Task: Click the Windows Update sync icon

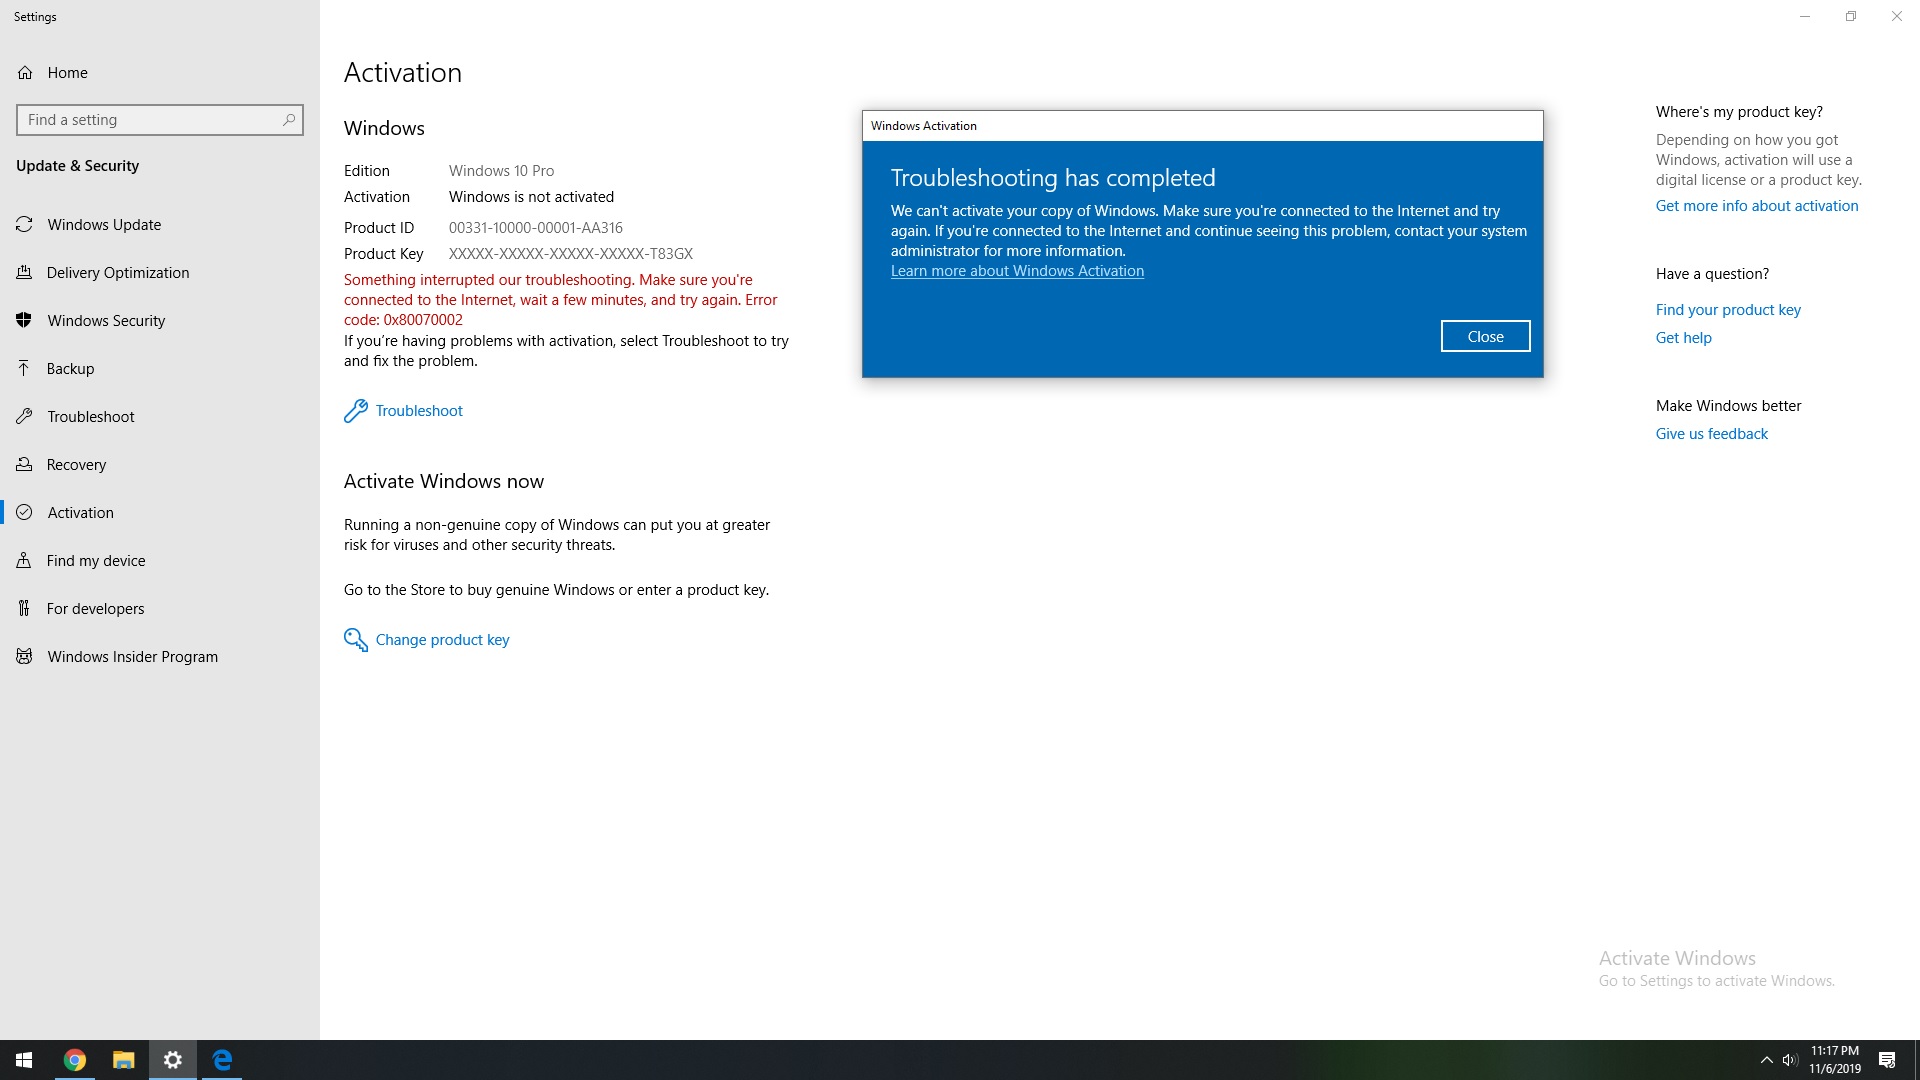Action: (x=25, y=225)
